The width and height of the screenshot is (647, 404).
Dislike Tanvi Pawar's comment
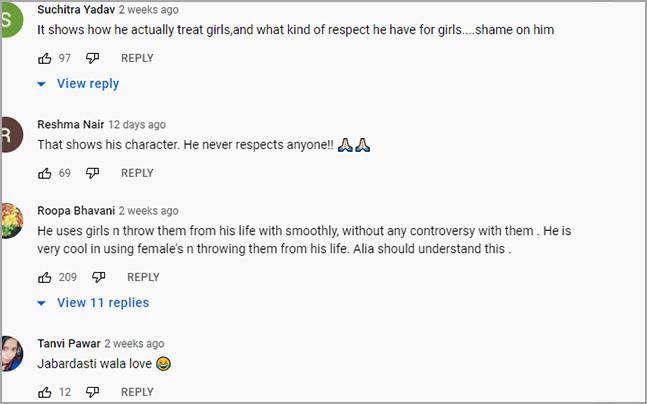tap(92, 393)
